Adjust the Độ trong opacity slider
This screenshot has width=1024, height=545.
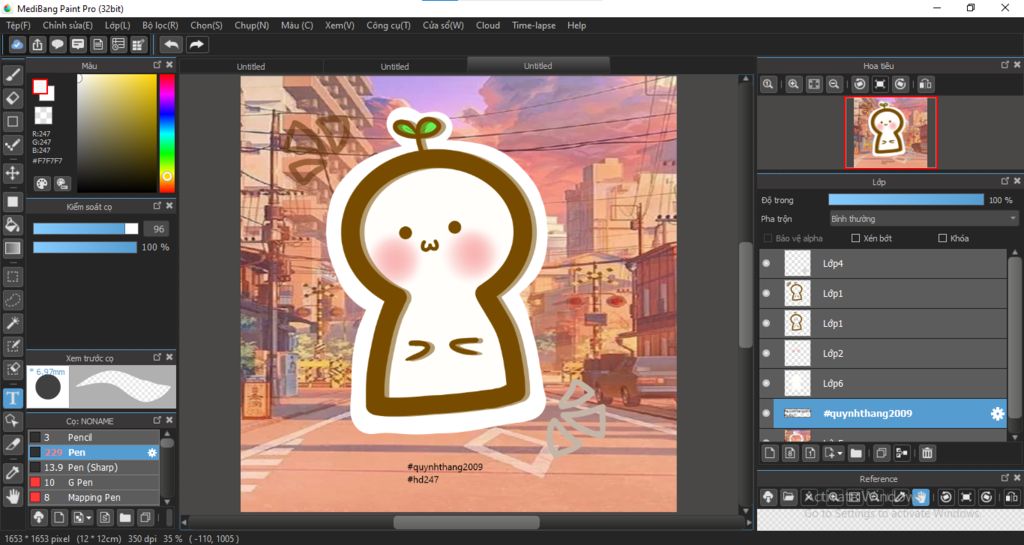(906, 200)
